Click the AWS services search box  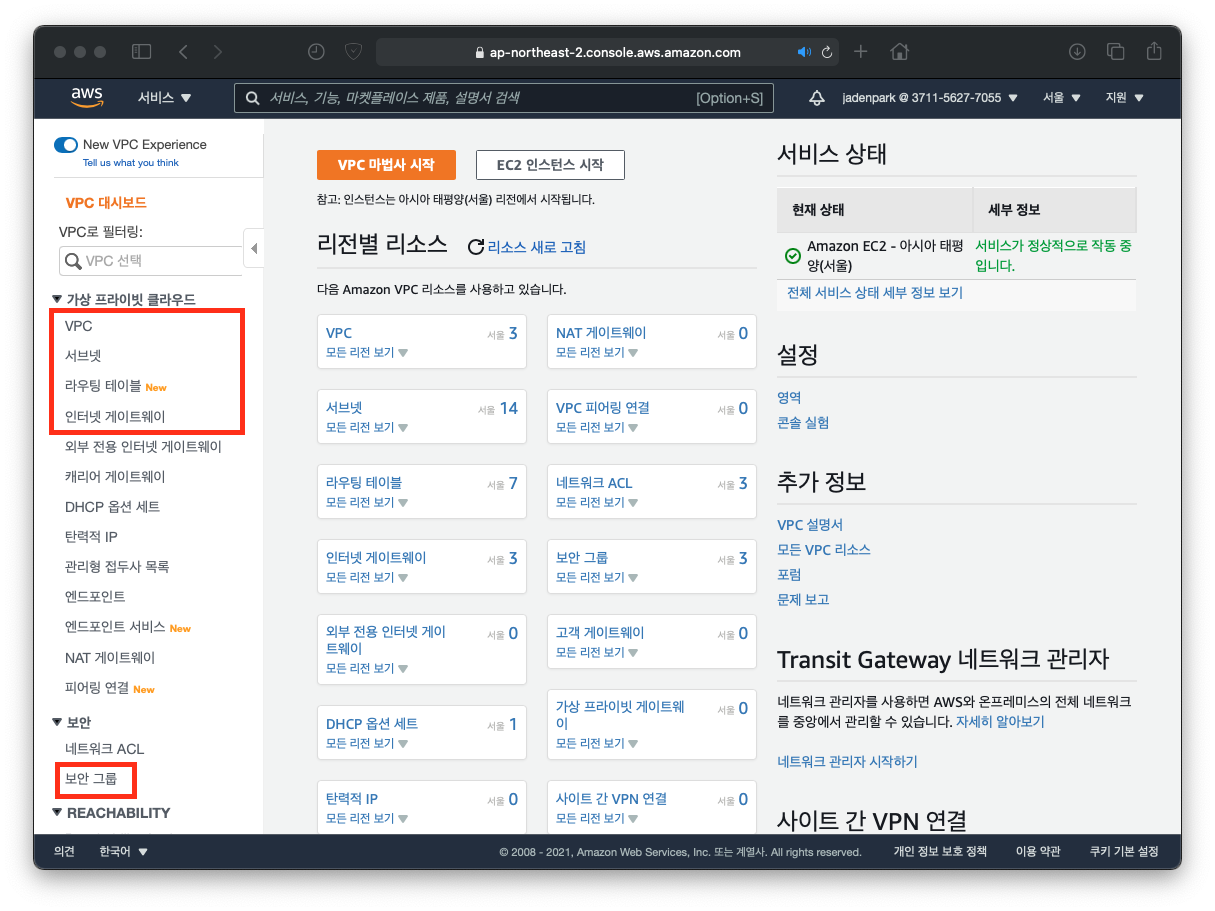pos(504,98)
